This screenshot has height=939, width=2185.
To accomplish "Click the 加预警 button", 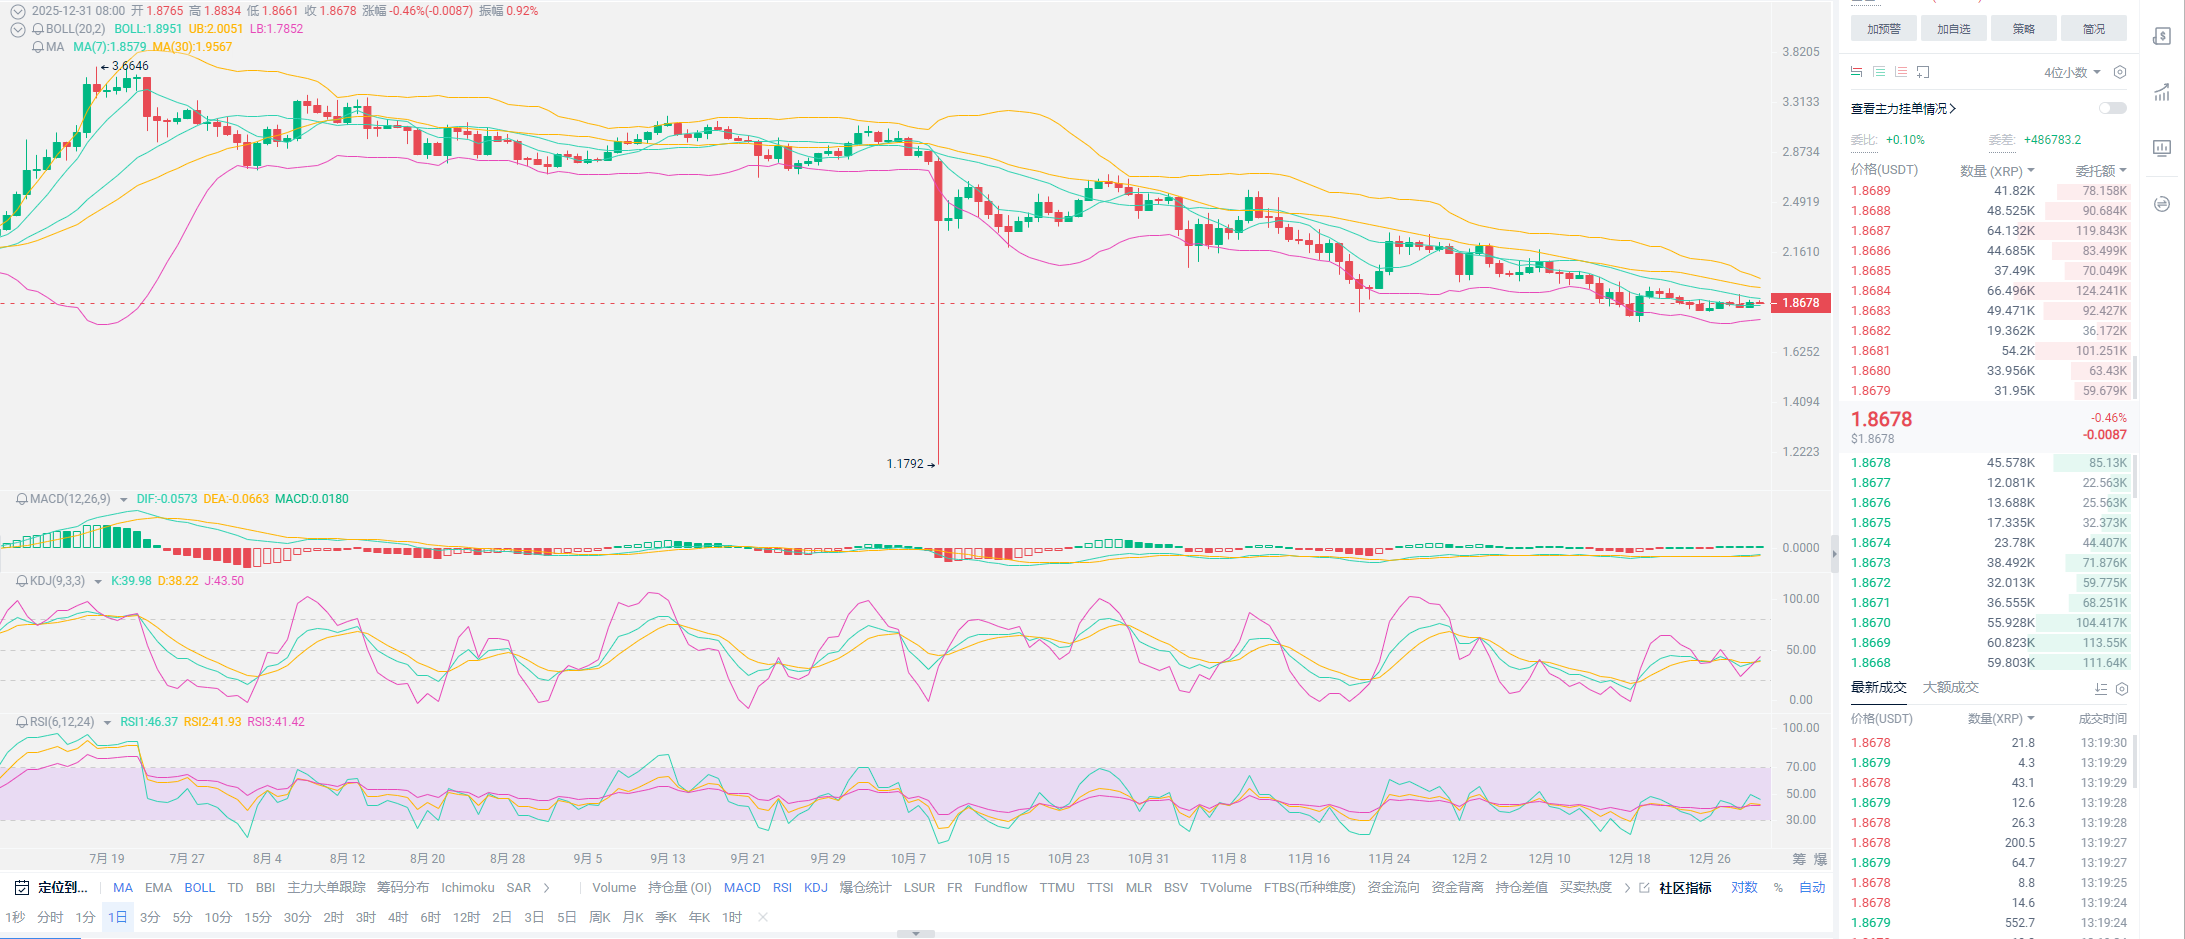I will (x=1883, y=29).
